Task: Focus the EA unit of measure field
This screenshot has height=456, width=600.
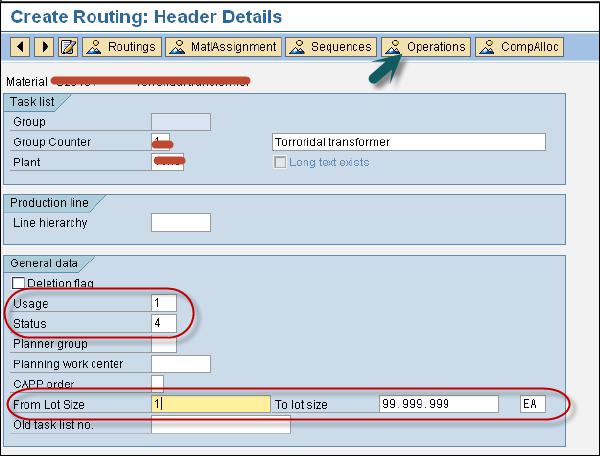Action: click(533, 404)
